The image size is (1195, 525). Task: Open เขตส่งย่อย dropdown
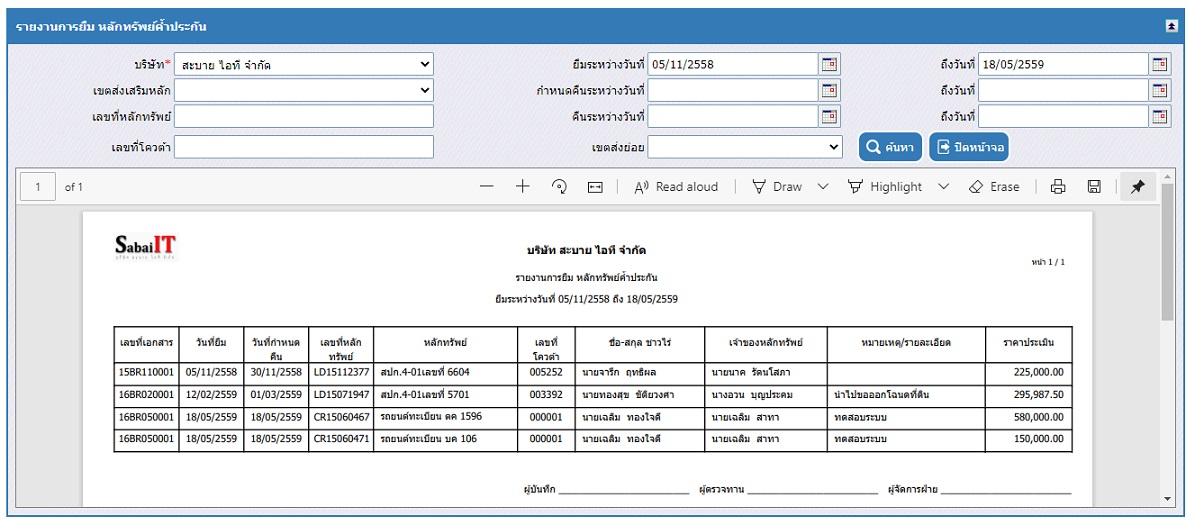point(745,146)
